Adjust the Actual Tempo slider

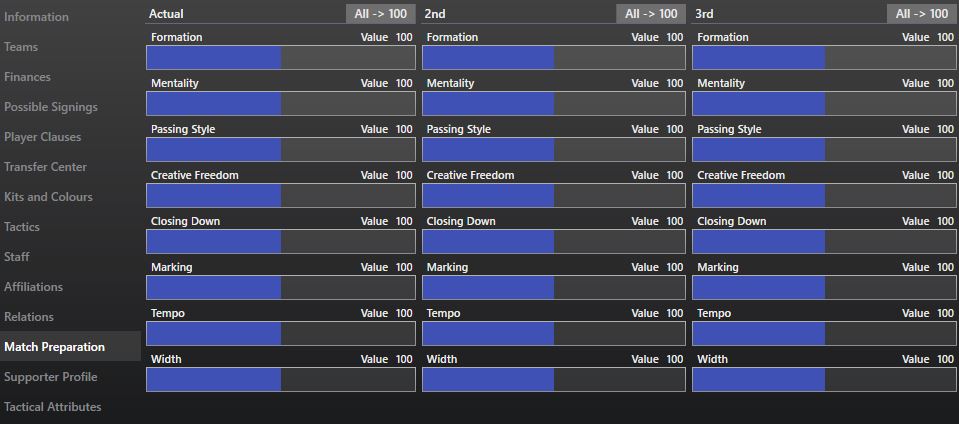coord(281,333)
